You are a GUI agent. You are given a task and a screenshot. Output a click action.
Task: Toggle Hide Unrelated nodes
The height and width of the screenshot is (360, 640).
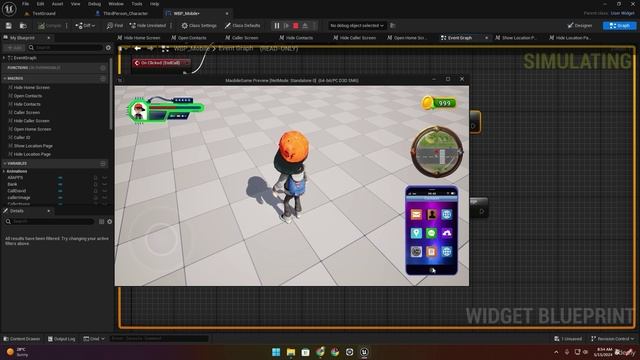pos(147,25)
